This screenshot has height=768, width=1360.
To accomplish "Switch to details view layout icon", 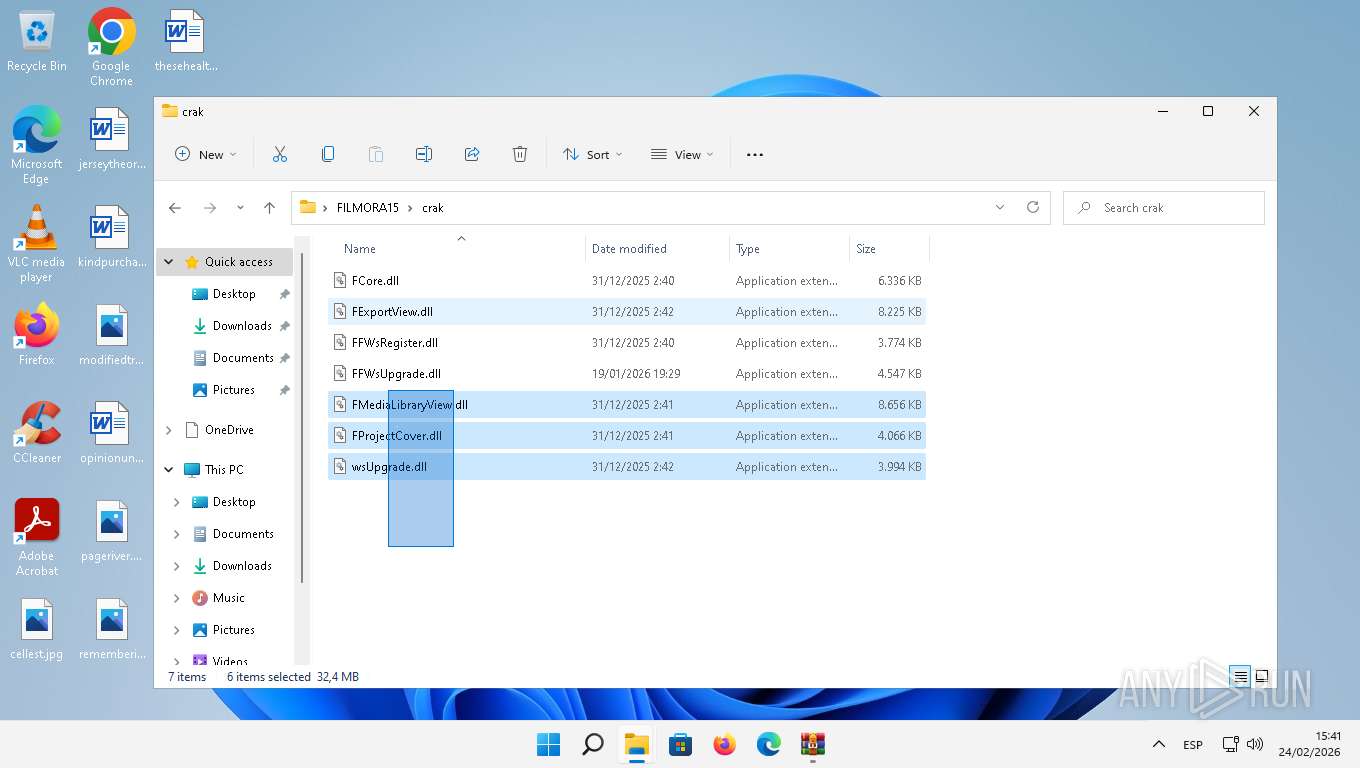I will (x=1241, y=676).
